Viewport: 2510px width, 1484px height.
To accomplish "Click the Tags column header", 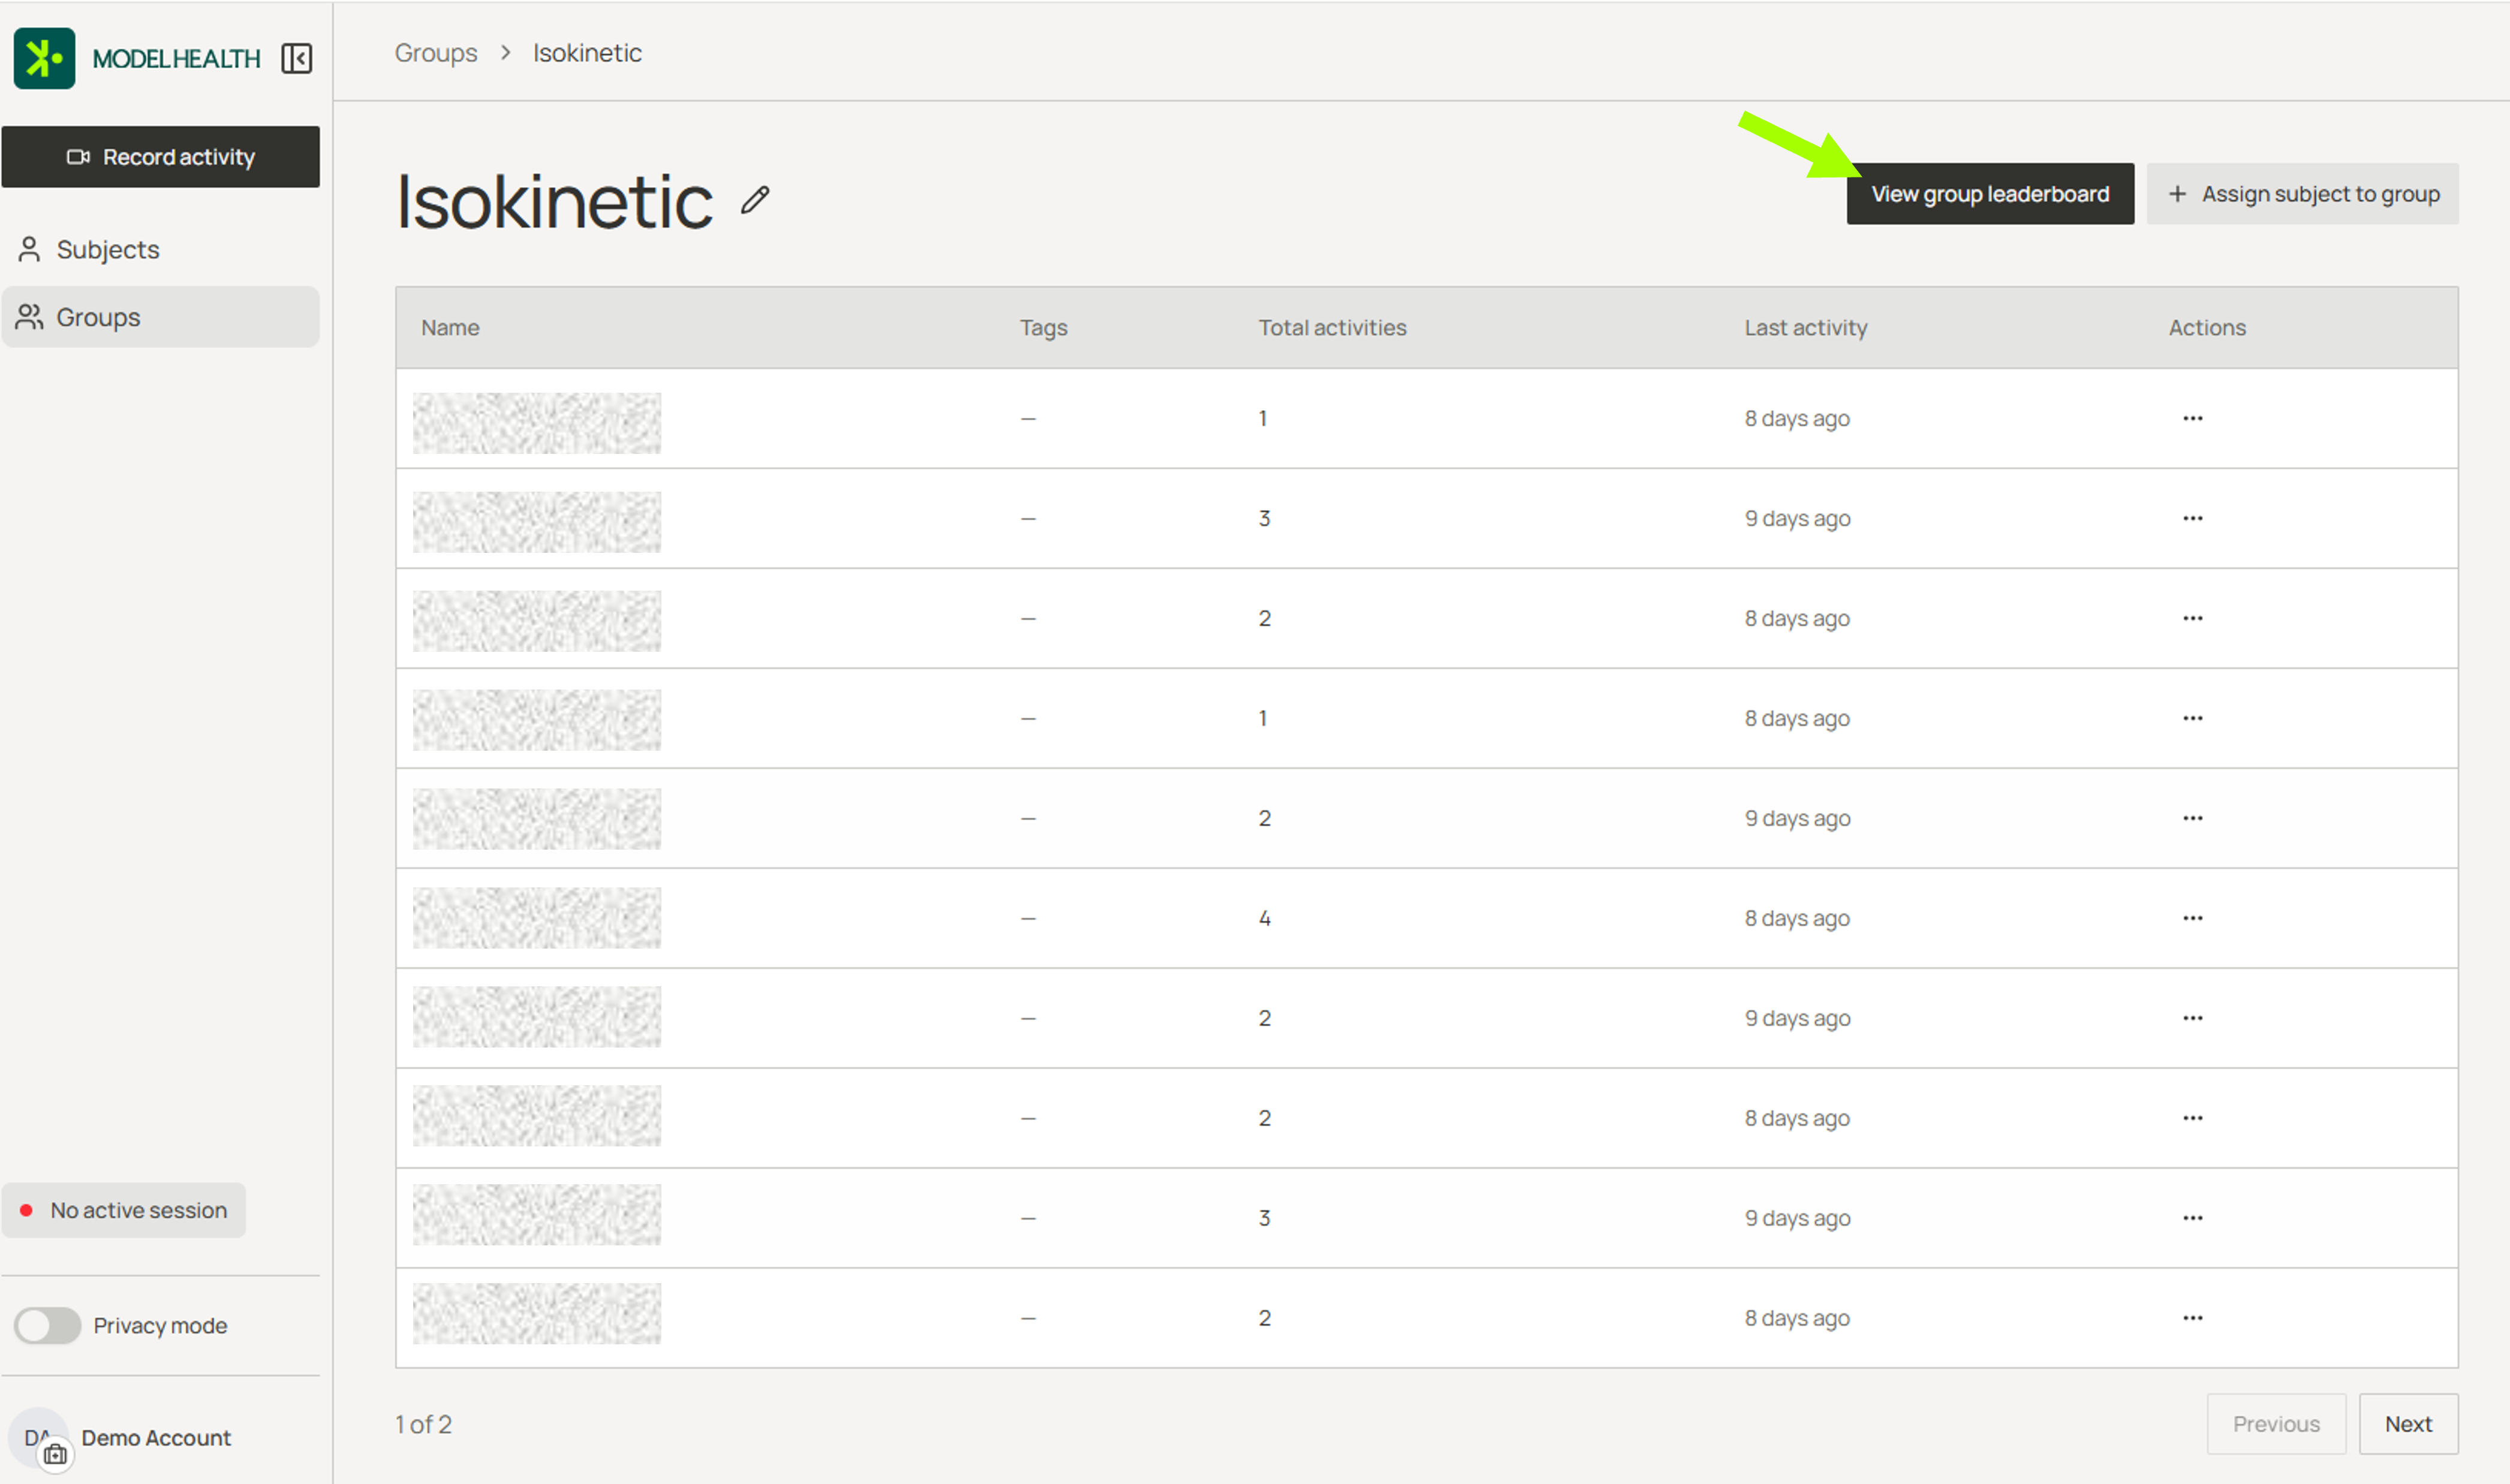I will [1043, 327].
